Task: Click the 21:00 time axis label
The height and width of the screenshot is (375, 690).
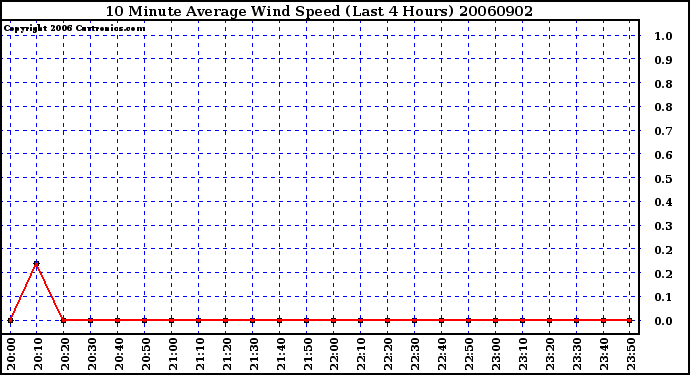Action: click(x=172, y=354)
